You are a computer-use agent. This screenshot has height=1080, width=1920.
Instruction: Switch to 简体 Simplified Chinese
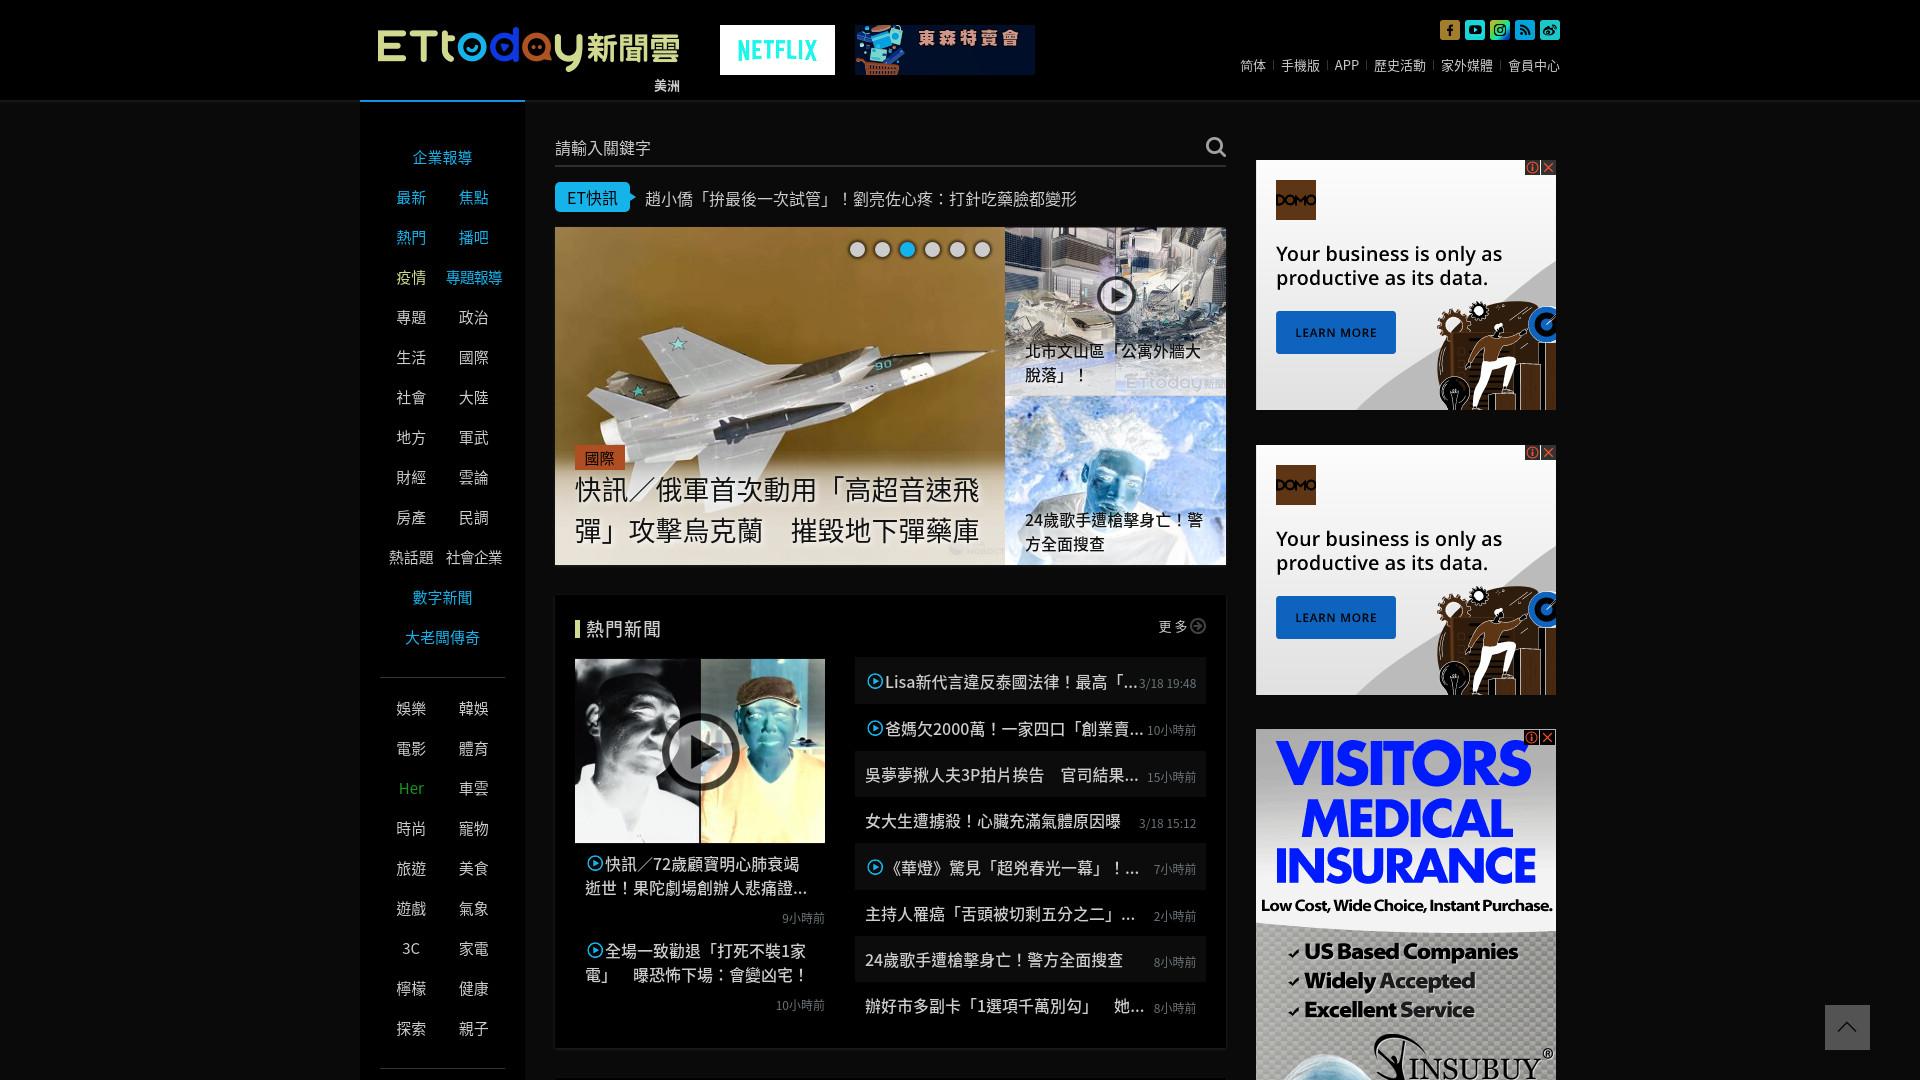pyautogui.click(x=1253, y=65)
